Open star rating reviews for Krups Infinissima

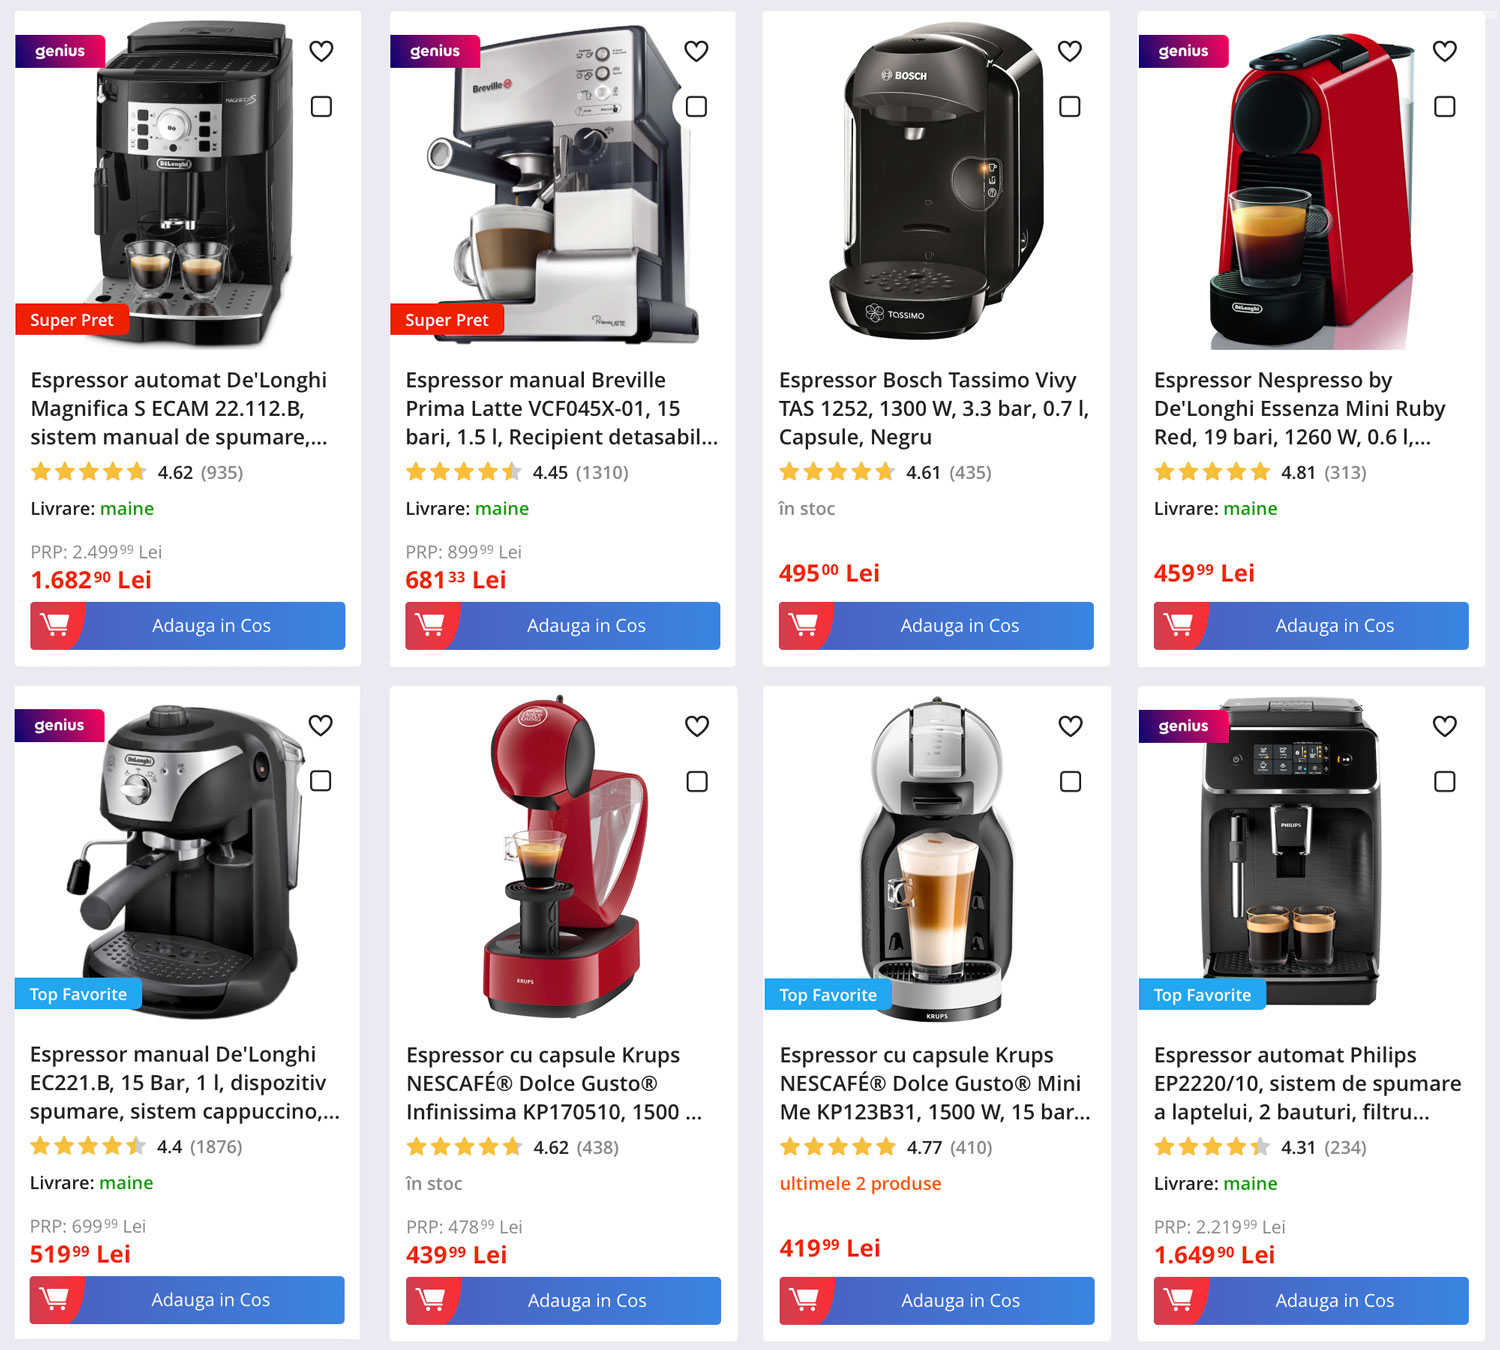pyautogui.click(x=464, y=1147)
